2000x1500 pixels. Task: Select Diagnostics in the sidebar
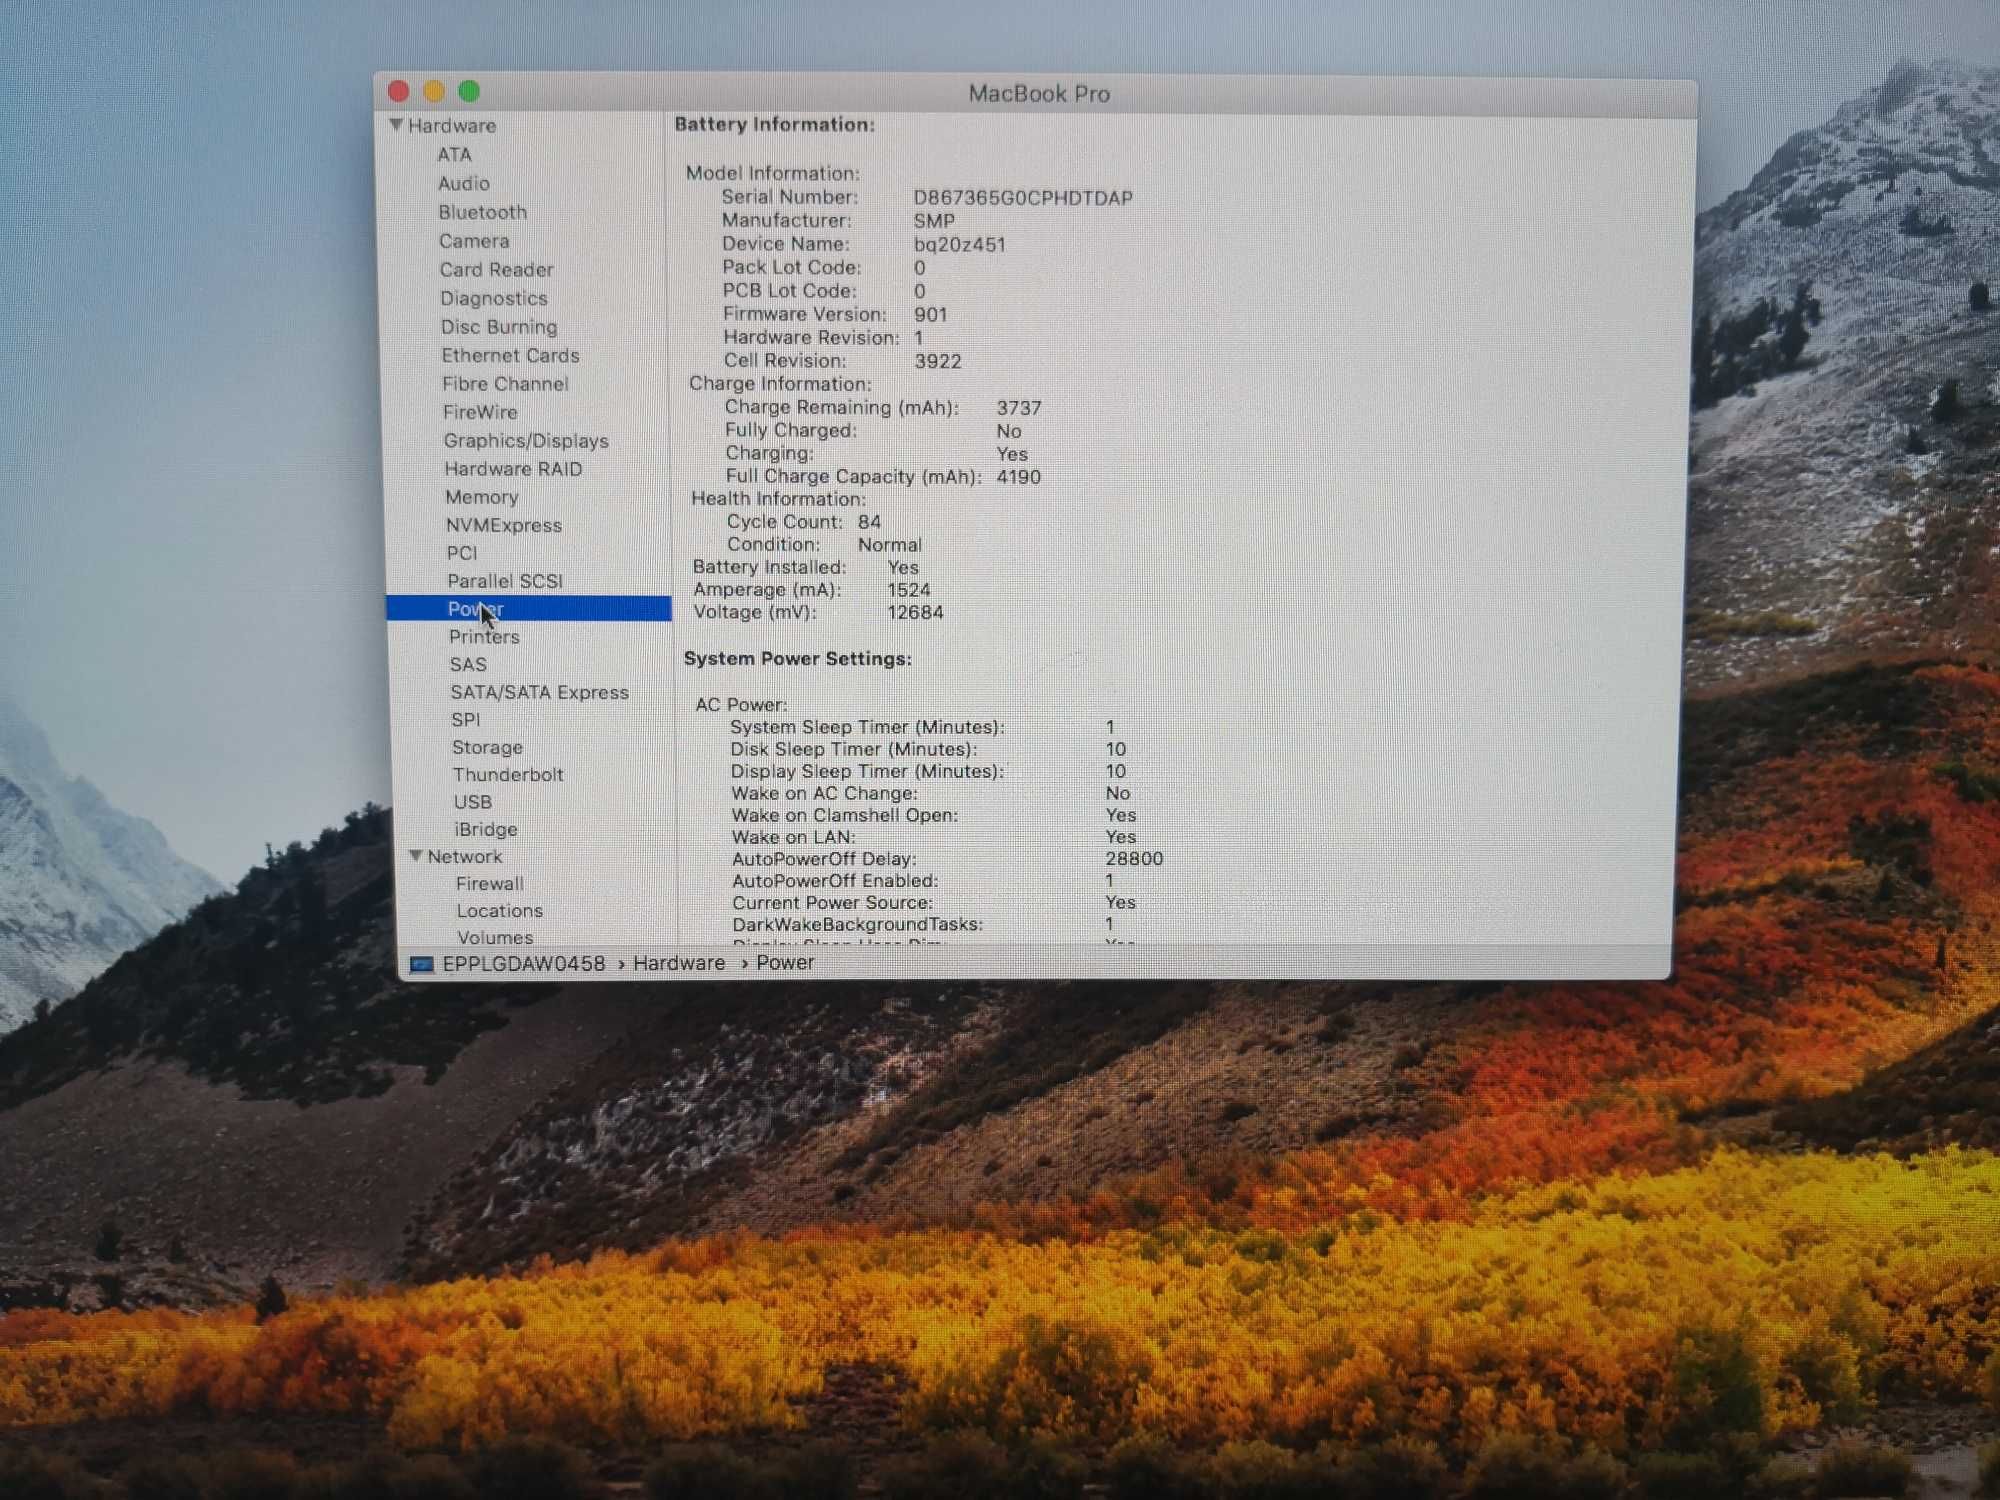[x=494, y=298]
